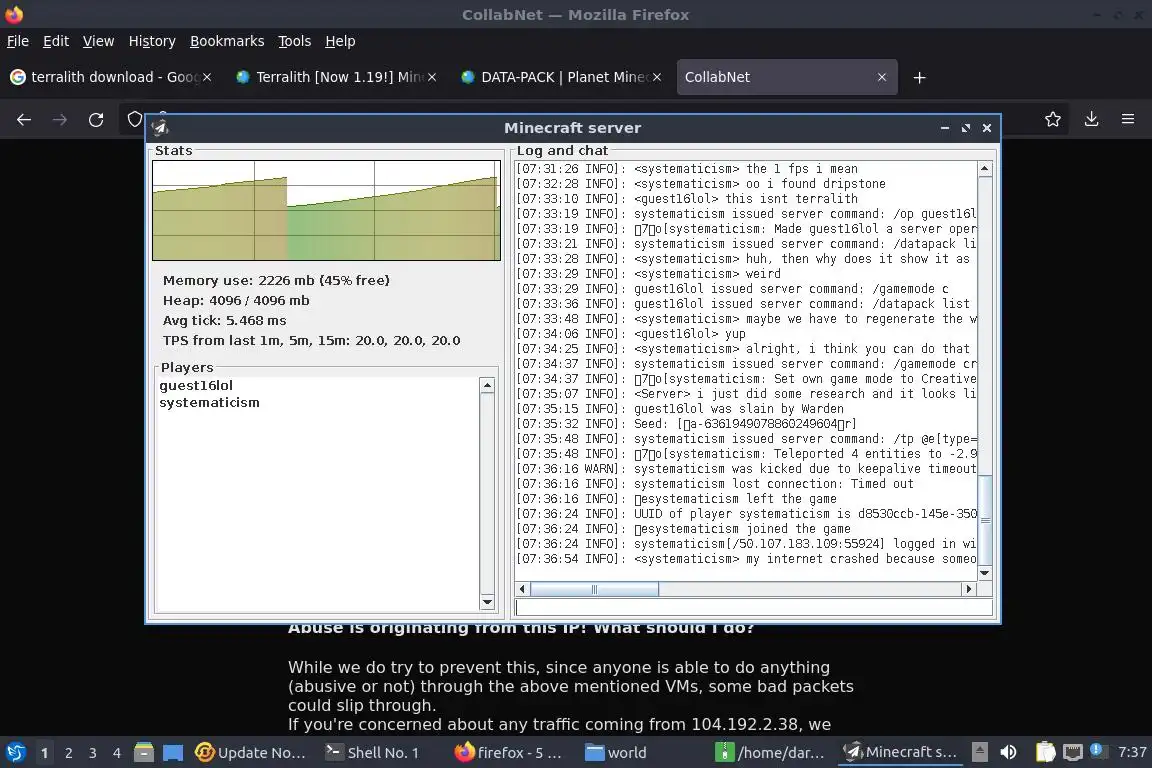Click the notification bubble tray icon
Screen dimensions: 1152x768
pos(1096,750)
